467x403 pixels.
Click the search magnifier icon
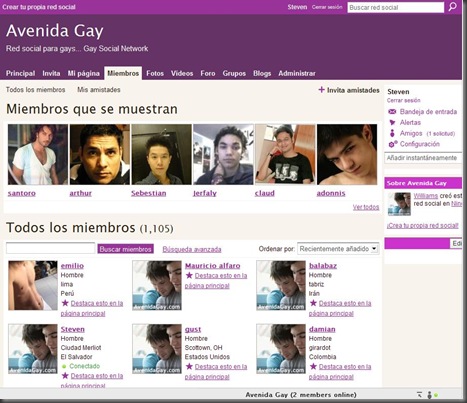pyautogui.click(x=452, y=7)
